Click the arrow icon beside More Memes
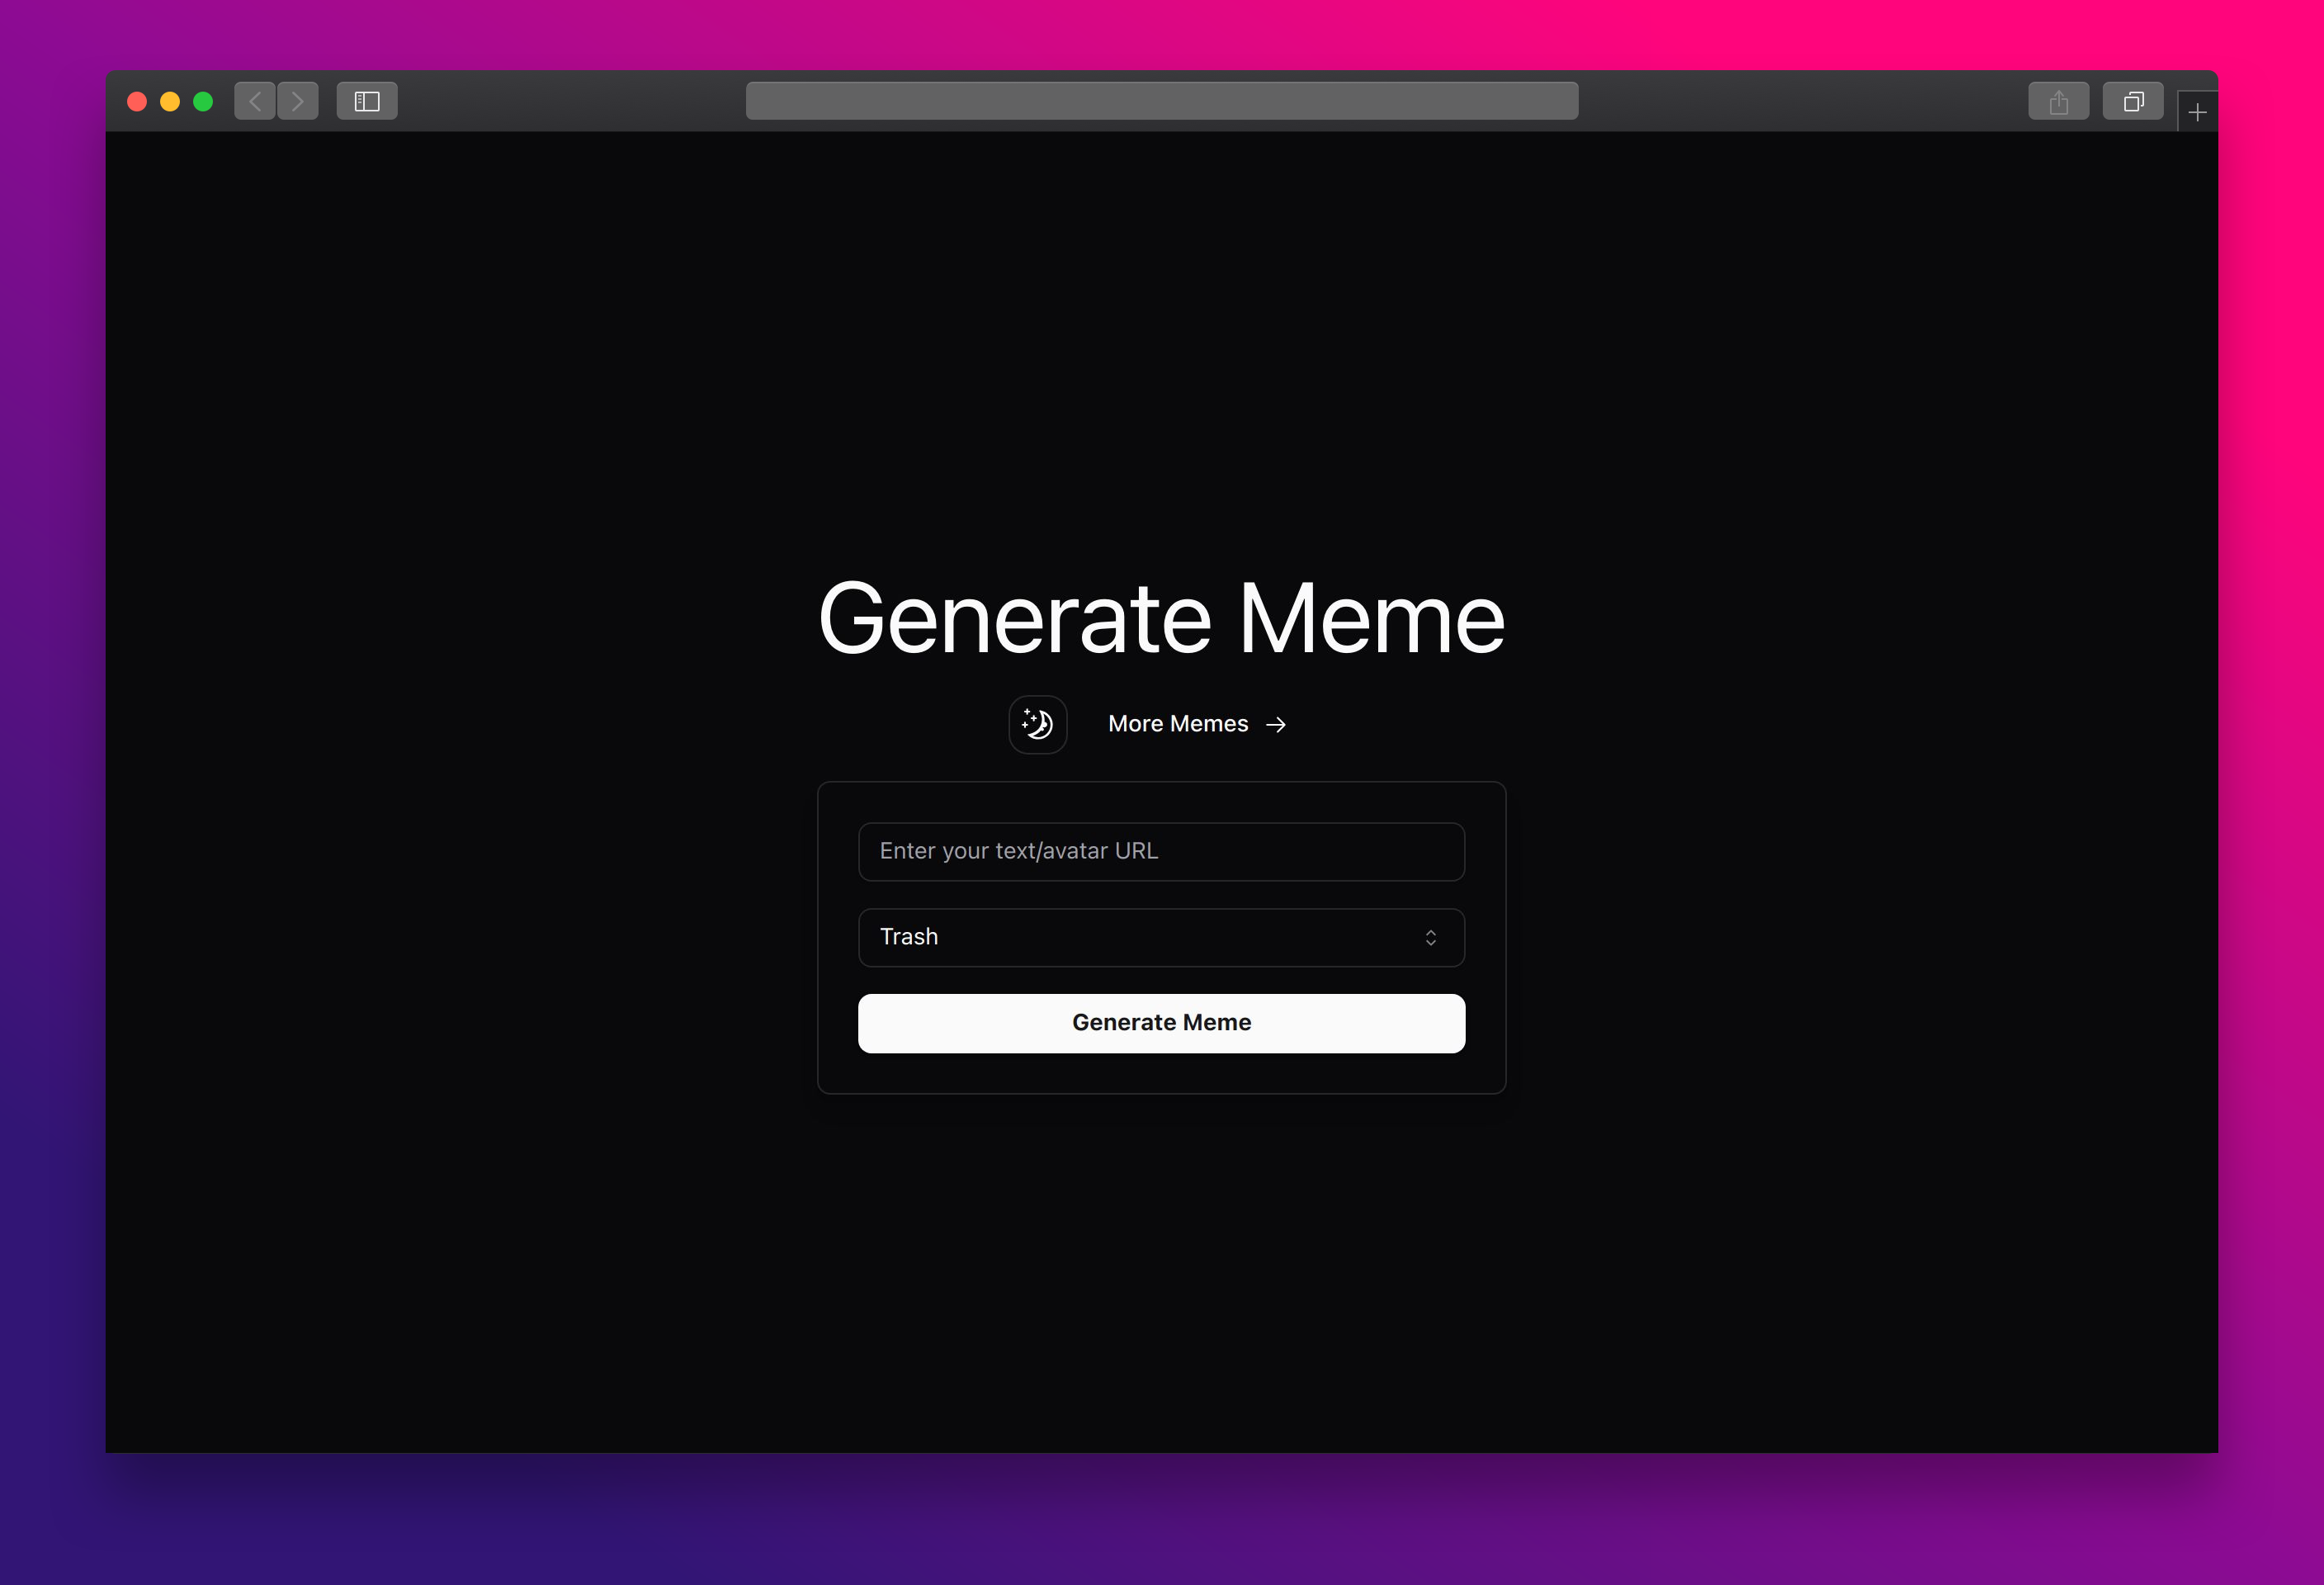 point(1276,725)
